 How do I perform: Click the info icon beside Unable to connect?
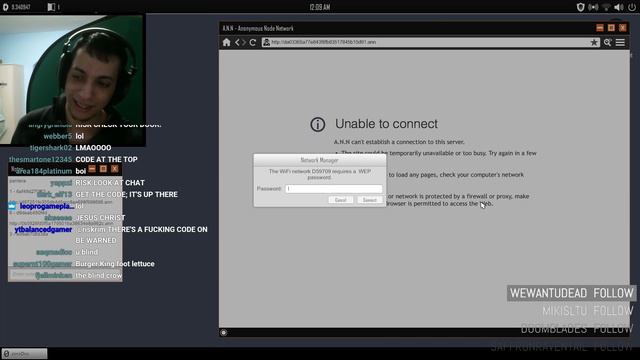[x=318, y=124]
